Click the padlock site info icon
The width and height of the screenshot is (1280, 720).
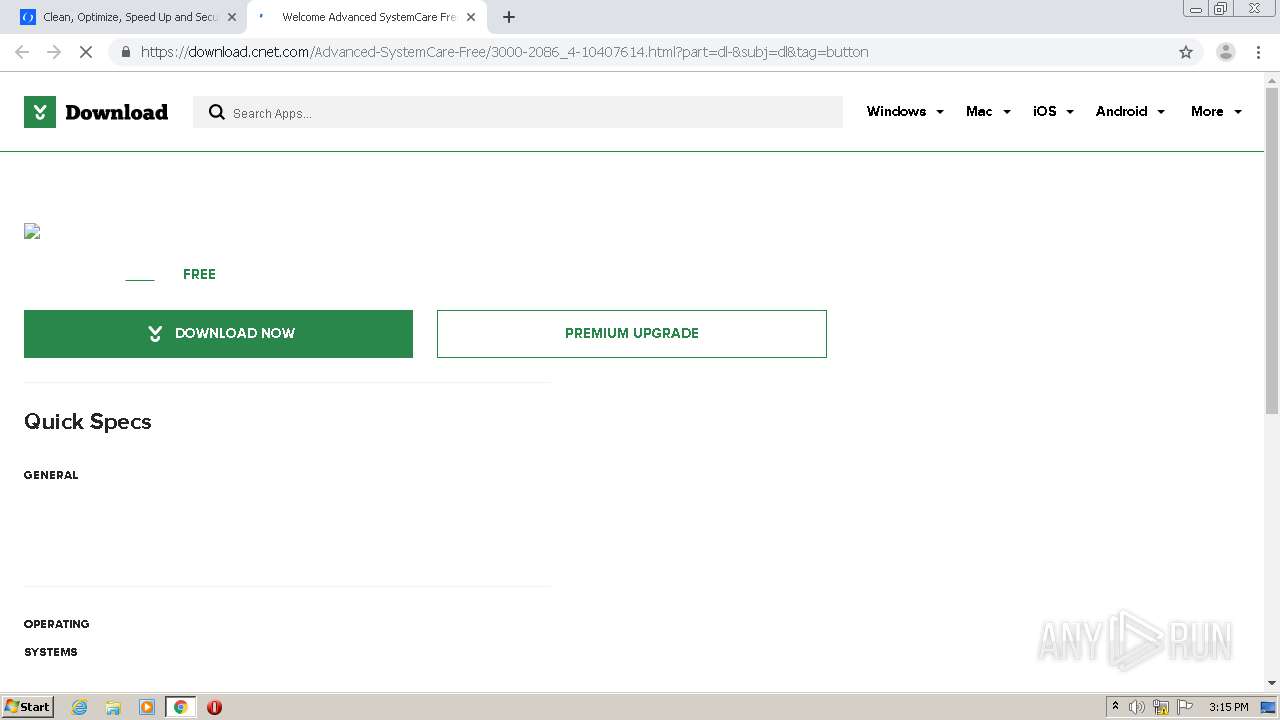point(125,52)
